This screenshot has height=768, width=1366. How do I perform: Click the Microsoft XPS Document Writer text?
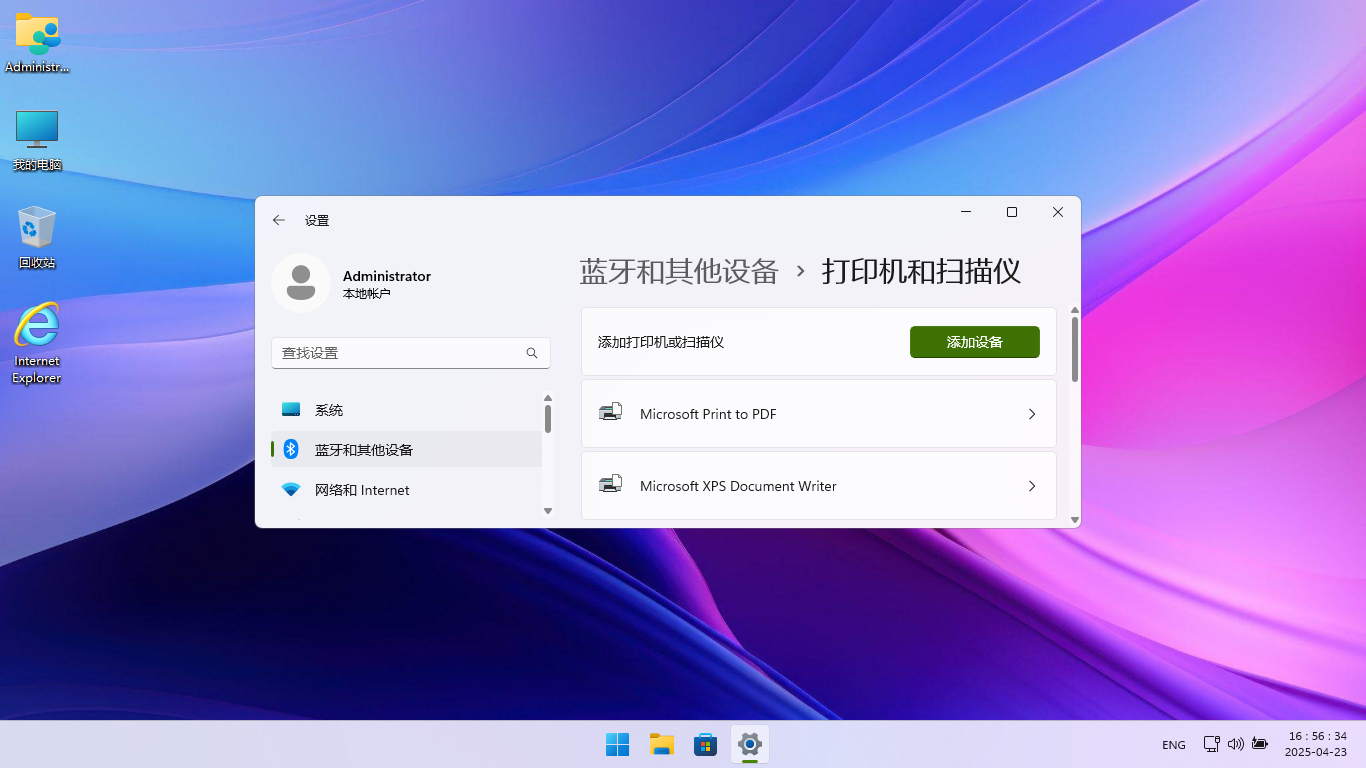click(738, 486)
